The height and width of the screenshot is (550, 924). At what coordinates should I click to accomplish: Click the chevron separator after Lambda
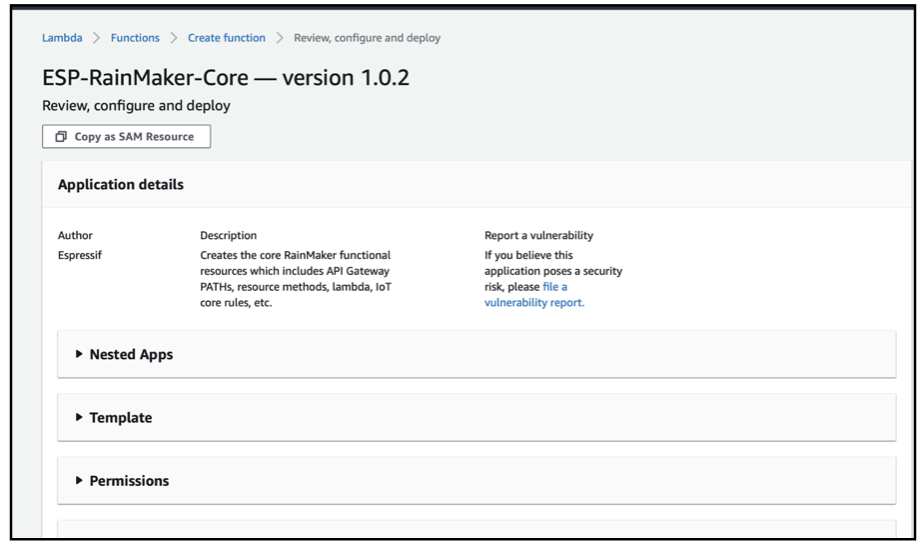point(96,38)
